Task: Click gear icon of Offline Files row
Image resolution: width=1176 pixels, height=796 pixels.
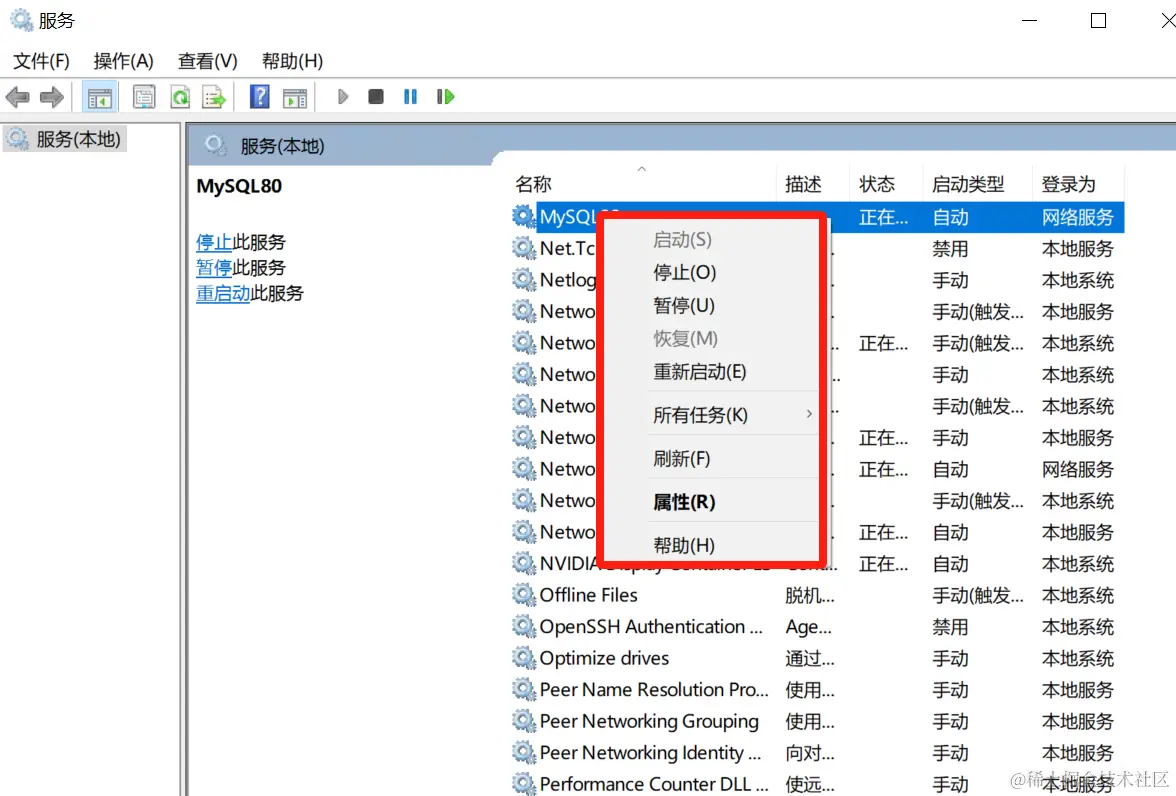Action: coord(524,595)
